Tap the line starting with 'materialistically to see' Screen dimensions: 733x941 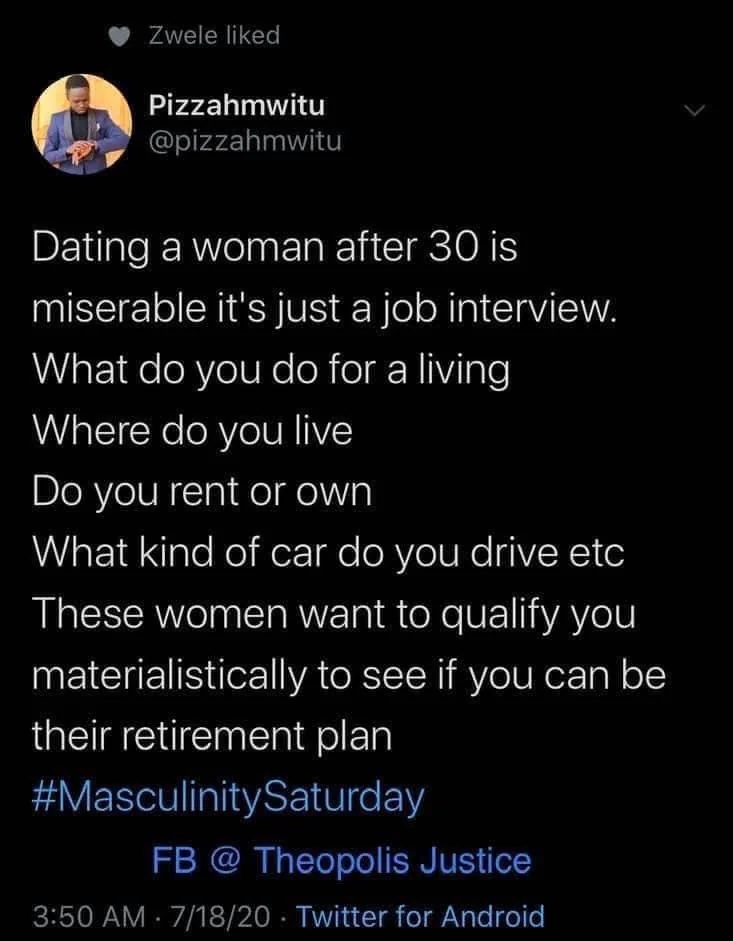tap(349, 676)
